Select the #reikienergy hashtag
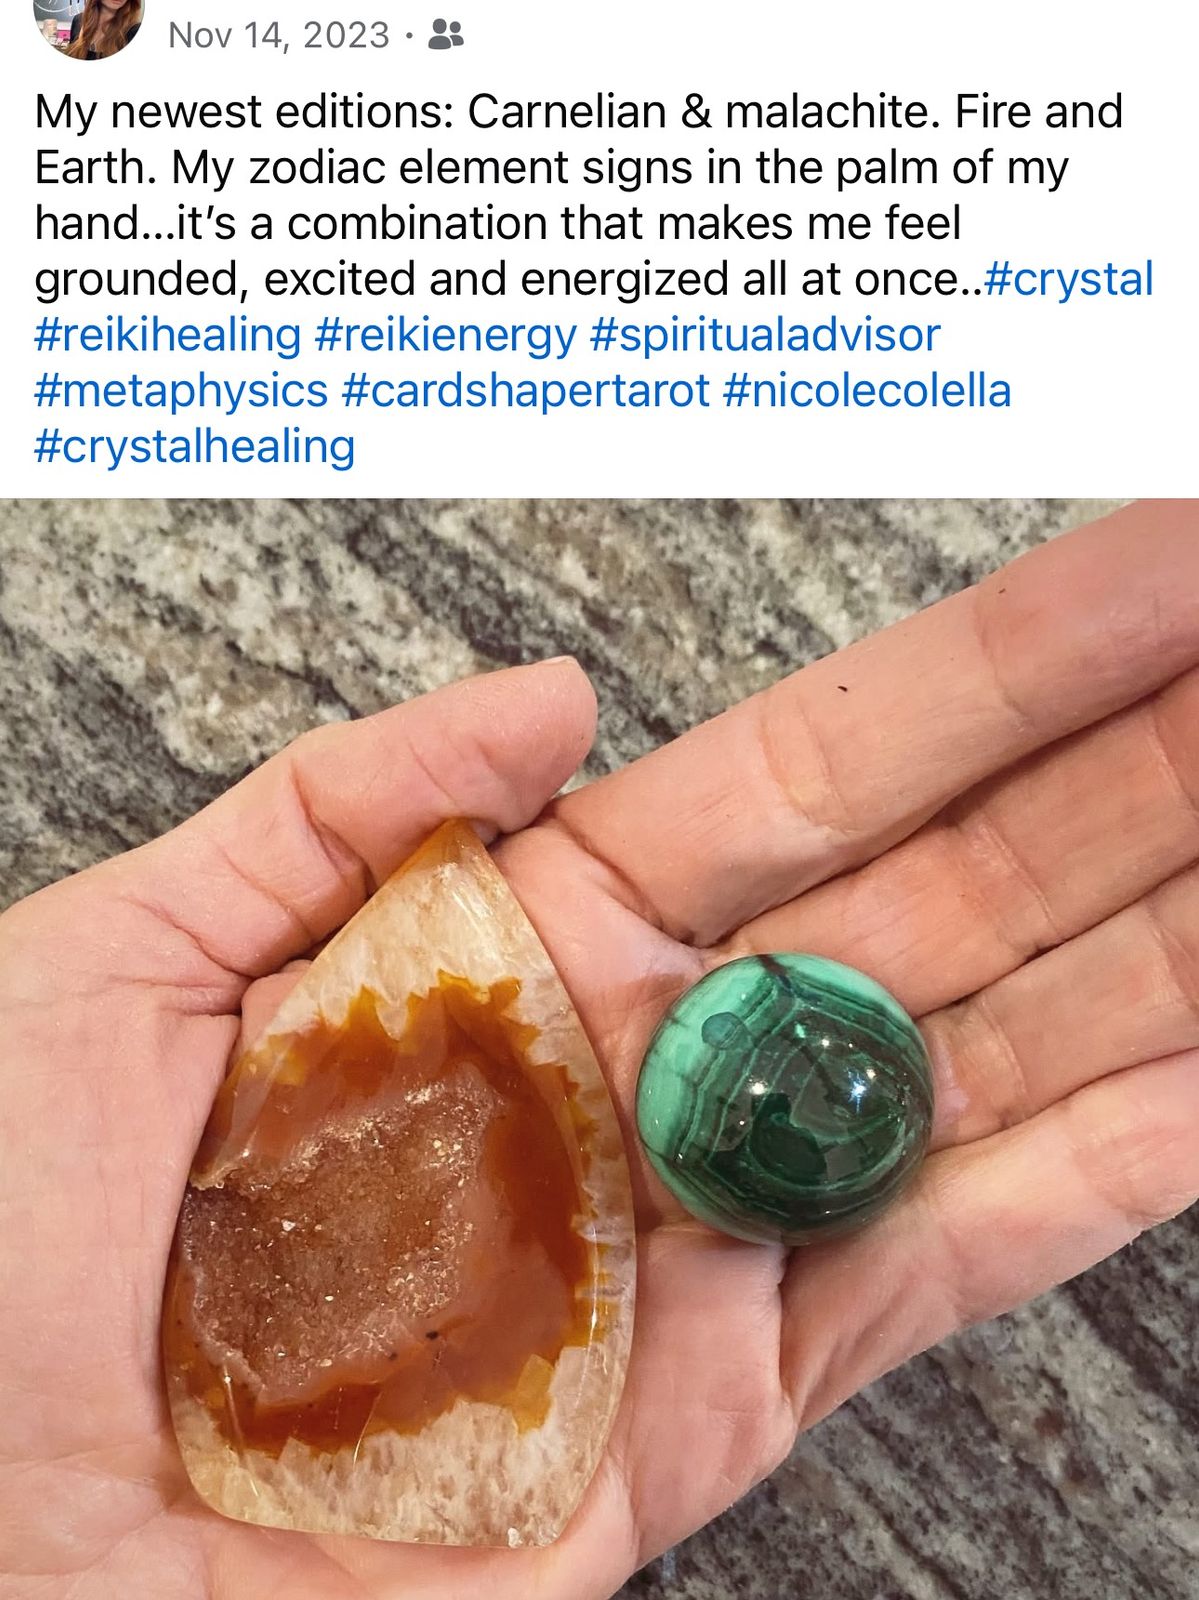Viewport: 1199px width, 1600px height. point(445,335)
